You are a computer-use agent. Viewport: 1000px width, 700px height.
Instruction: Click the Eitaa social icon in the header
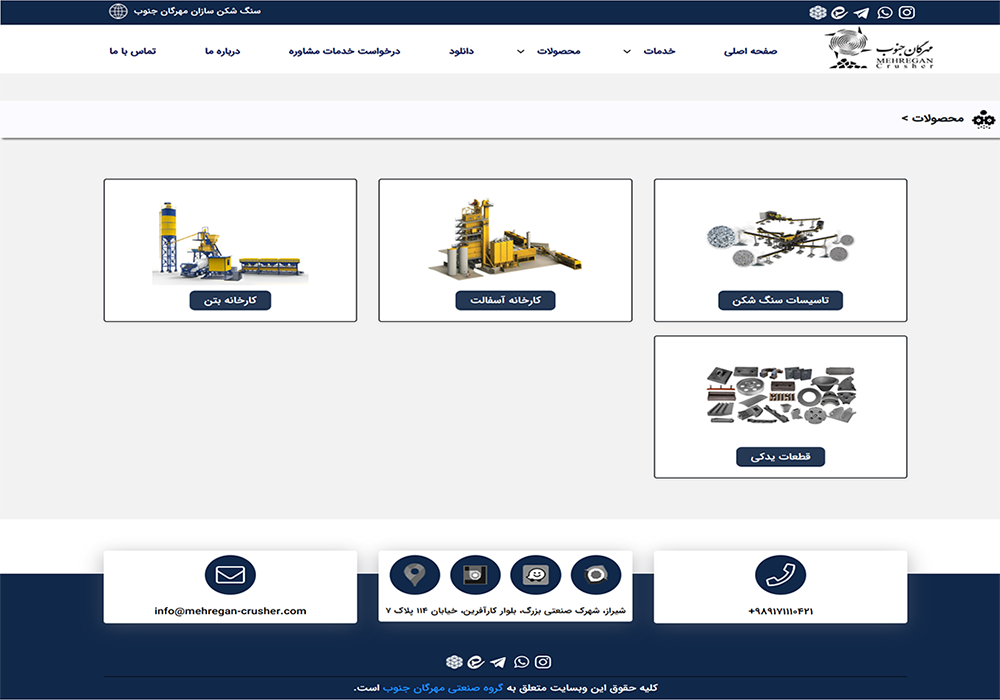tap(838, 13)
